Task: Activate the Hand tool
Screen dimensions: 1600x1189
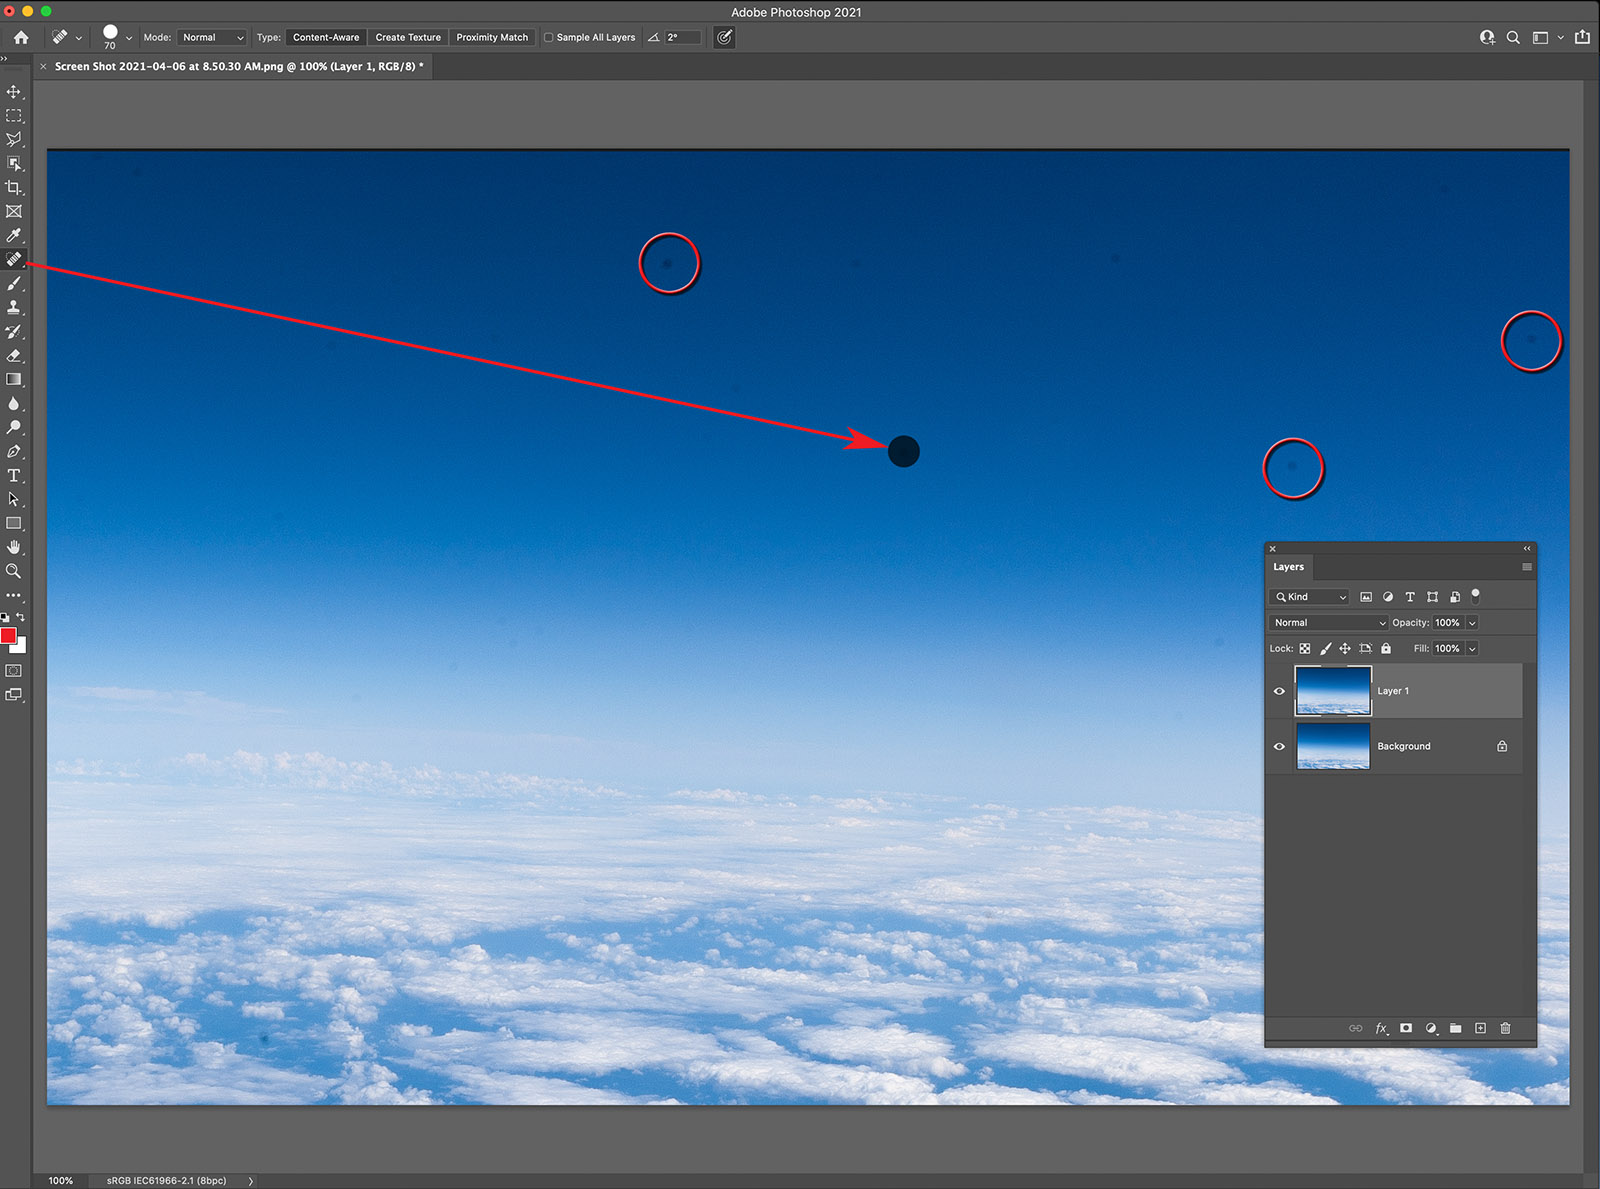Action: click(x=13, y=547)
